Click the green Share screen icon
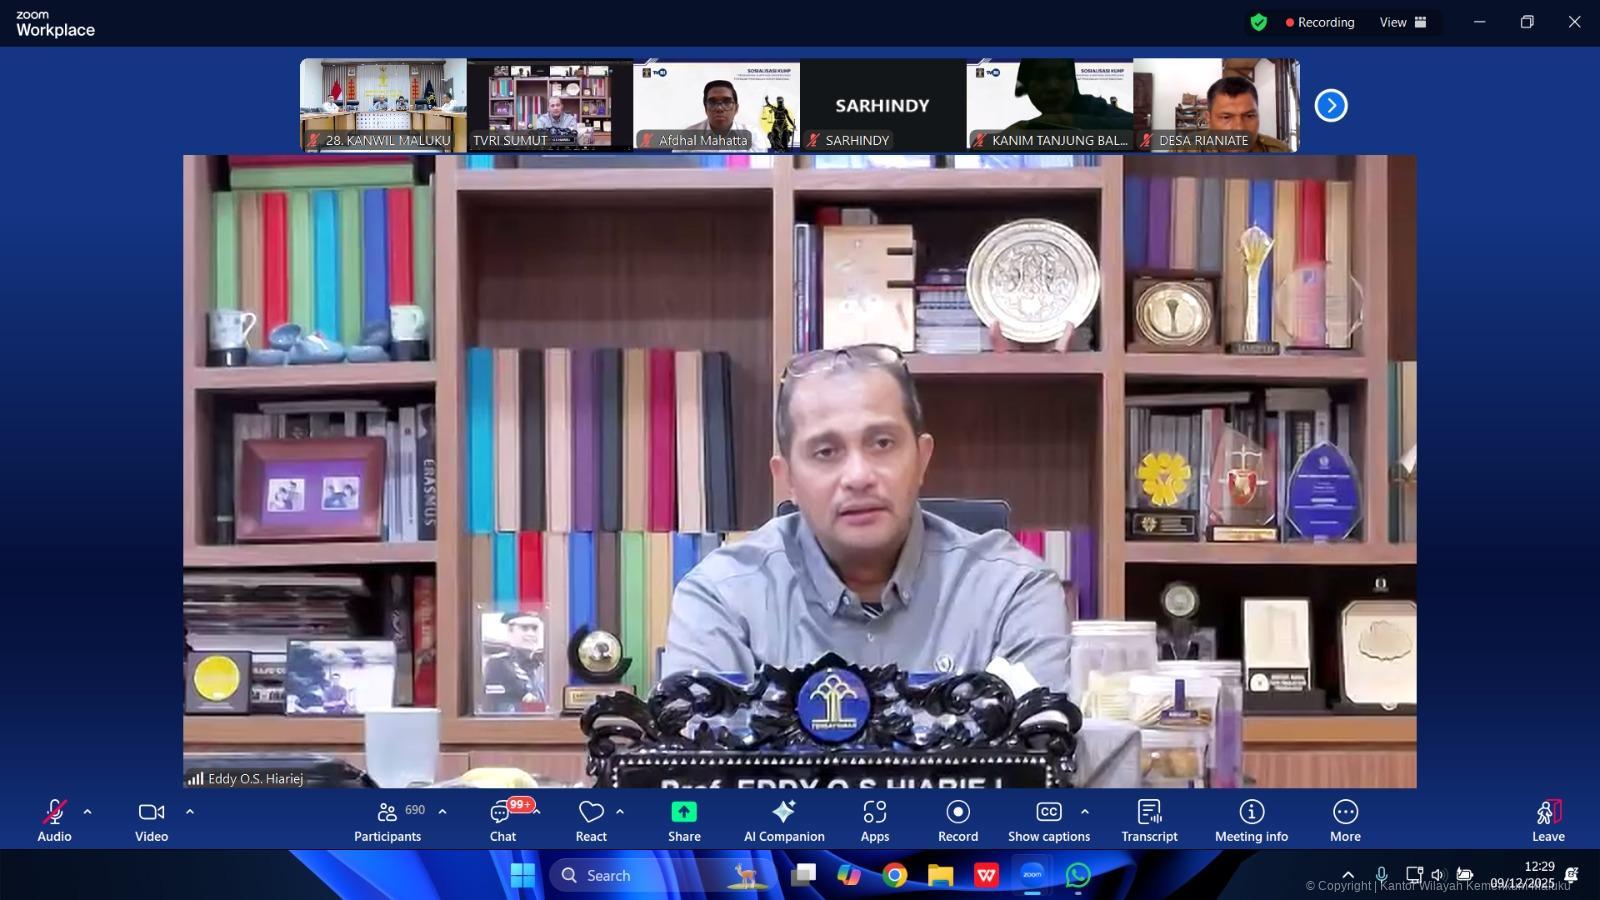This screenshot has width=1600, height=900. [684, 812]
